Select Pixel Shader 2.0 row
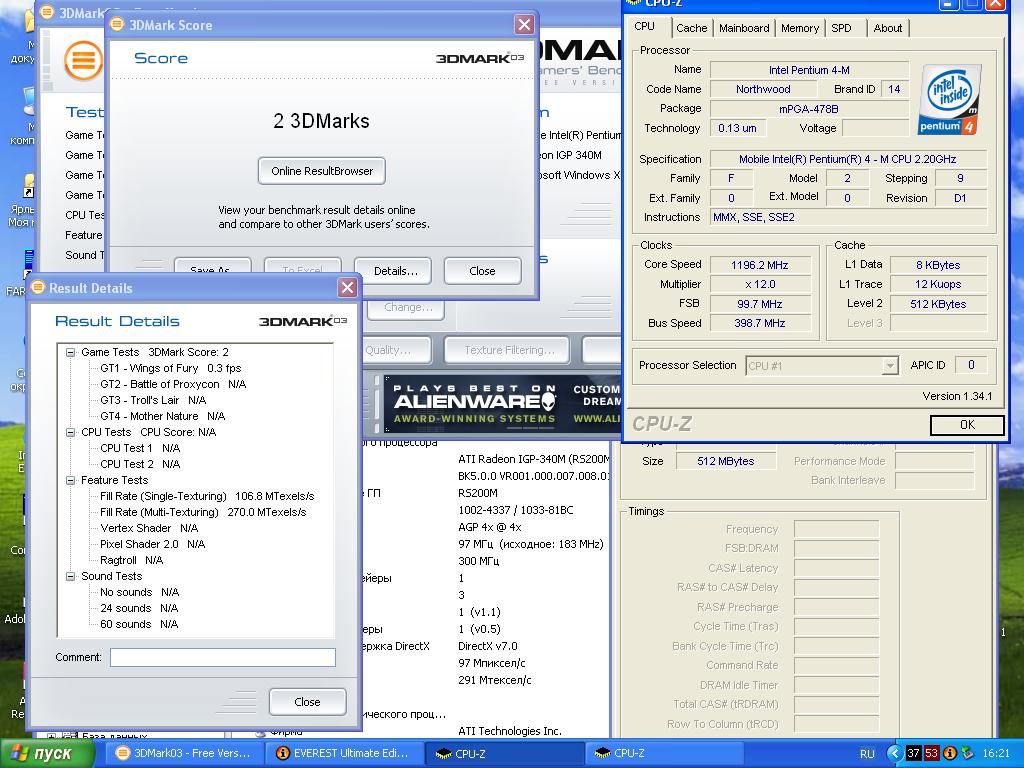Screen dimensions: 1024x768 pos(152,544)
